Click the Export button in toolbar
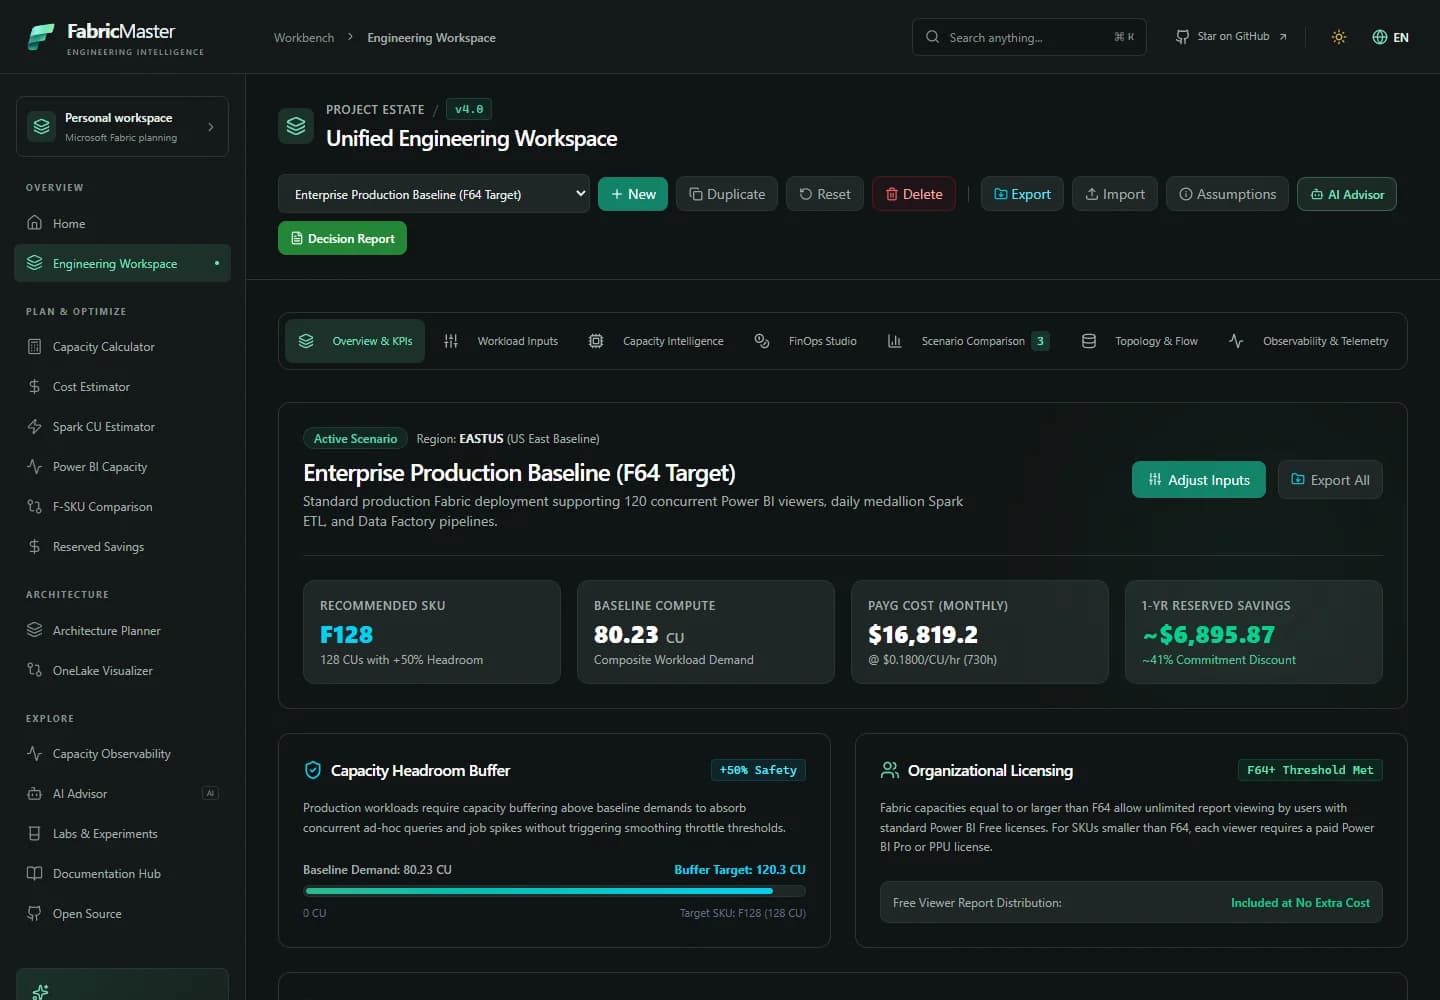The height and width of the screenshot is (1000, 1440). pos(1022,194)
